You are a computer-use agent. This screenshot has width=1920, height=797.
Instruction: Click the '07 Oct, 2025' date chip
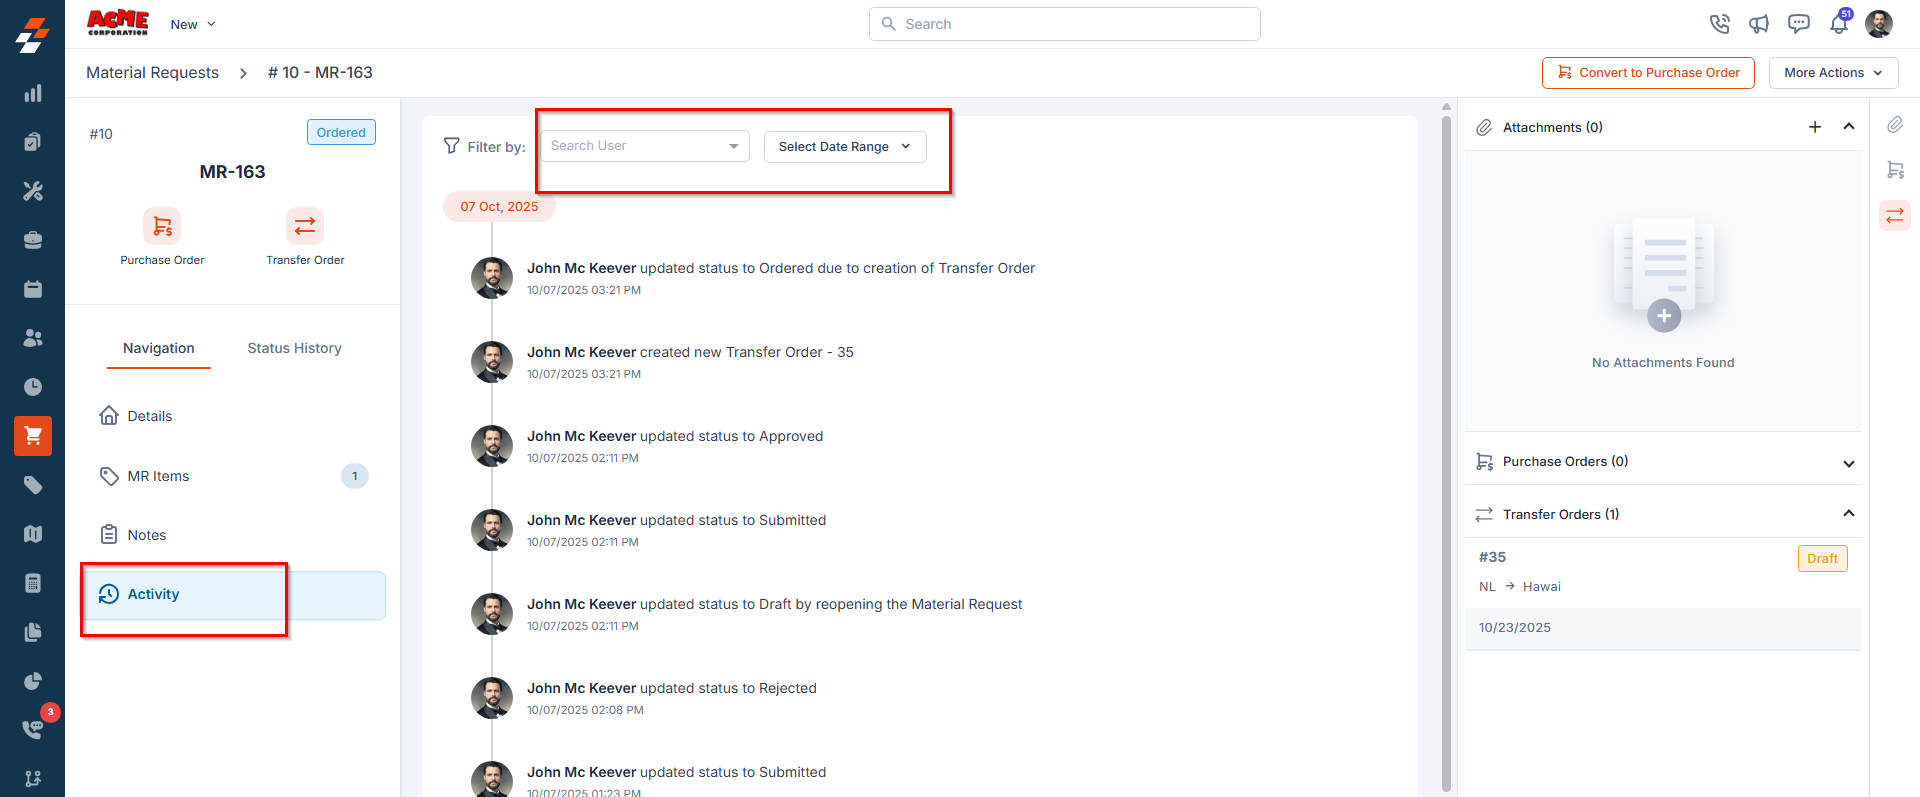point(499,206)
